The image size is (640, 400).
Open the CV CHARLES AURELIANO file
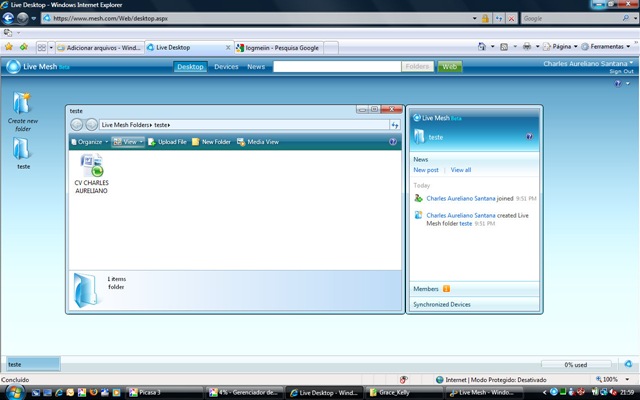[x=91, y=167]
